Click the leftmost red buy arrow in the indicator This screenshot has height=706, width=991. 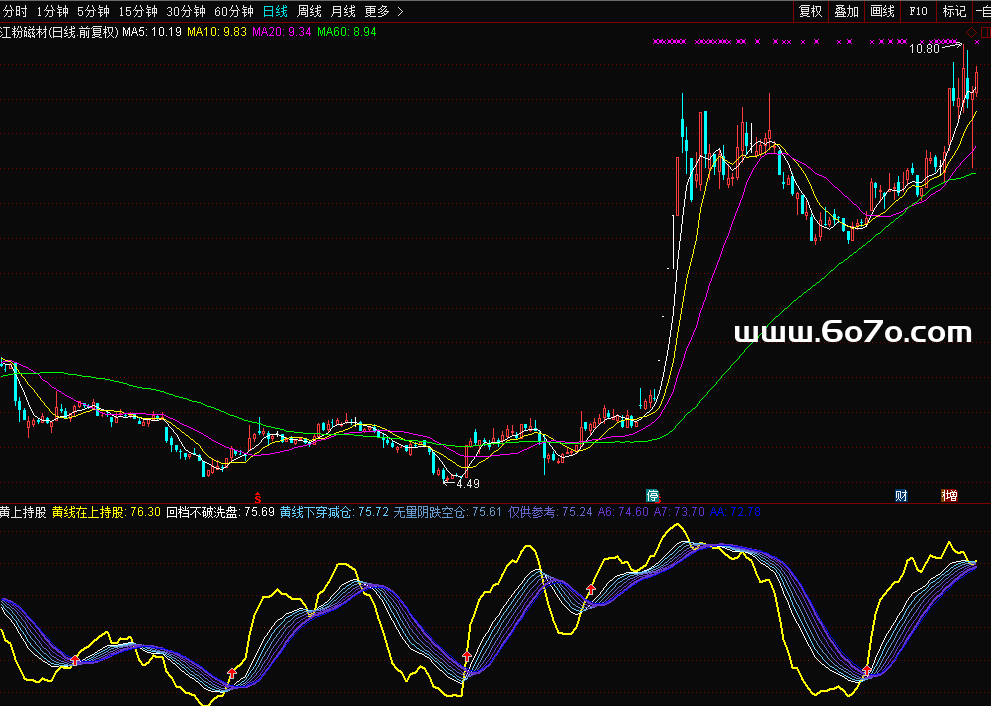(74, 660)
